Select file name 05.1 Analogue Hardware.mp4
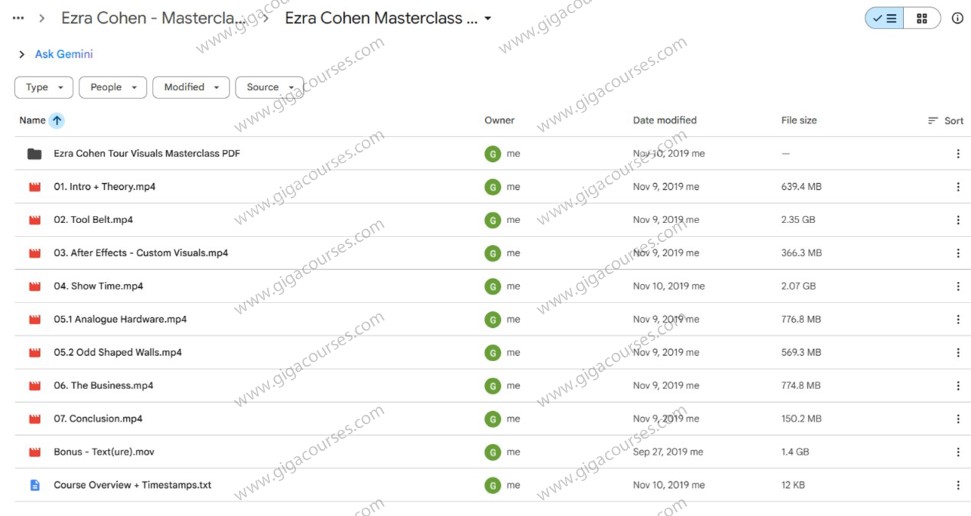The width and height of the screenshot is (971, 516). pyautogui.click(x=120, y=319)
